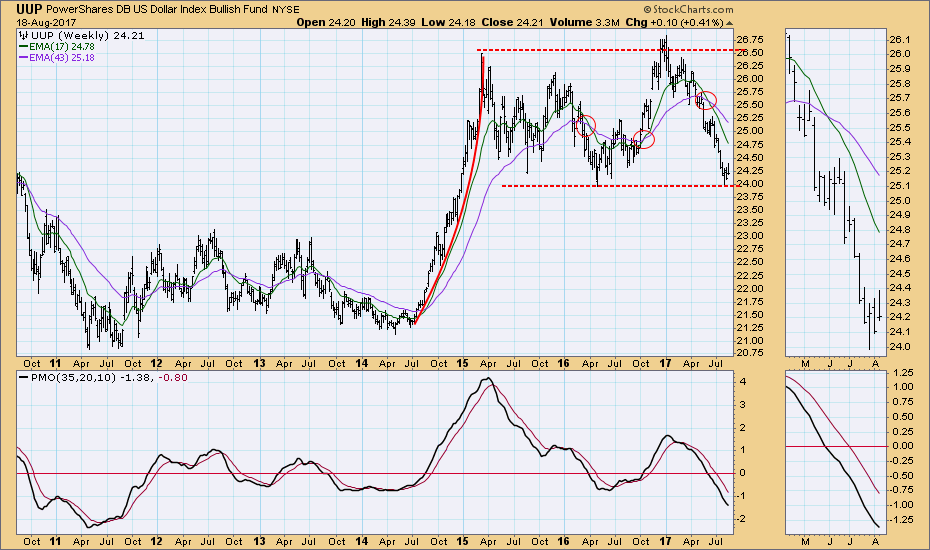Open the StockCharts.com copyright link

pyautogui.click(x=688, y=9)
